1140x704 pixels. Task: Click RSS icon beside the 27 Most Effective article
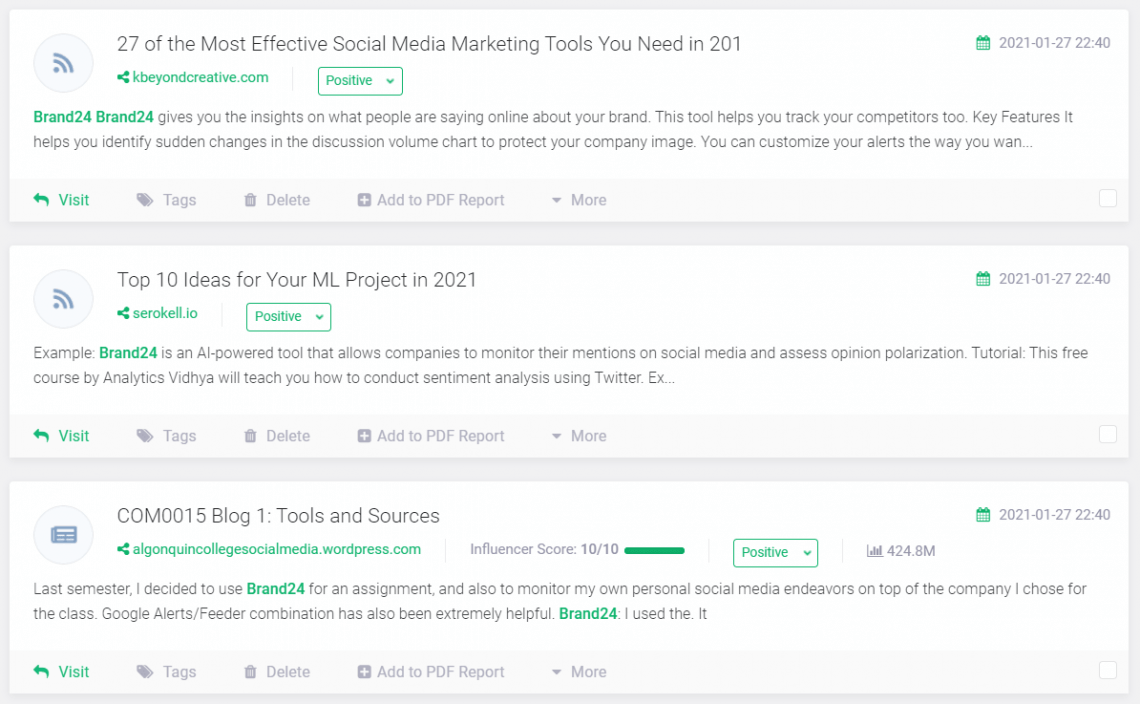pos(63,64)
